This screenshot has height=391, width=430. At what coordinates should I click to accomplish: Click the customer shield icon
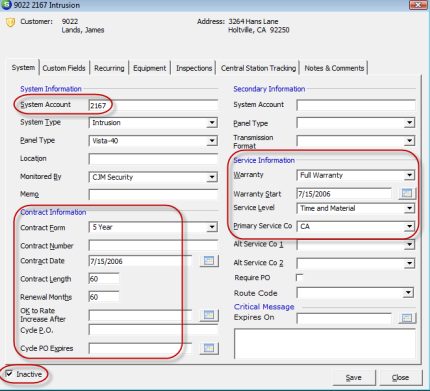11,23
